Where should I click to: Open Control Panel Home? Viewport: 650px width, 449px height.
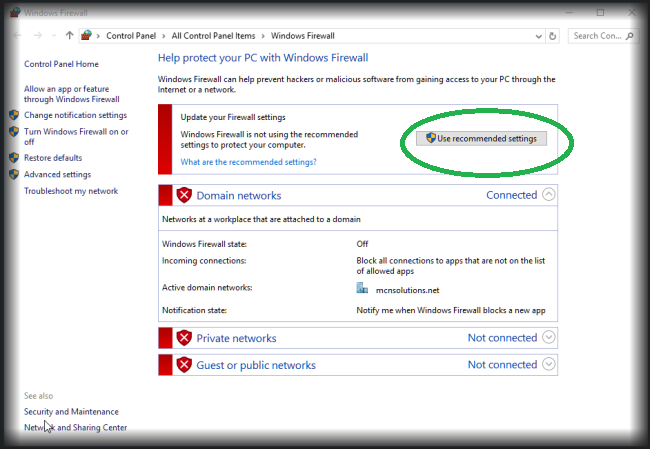coord(61,64)
